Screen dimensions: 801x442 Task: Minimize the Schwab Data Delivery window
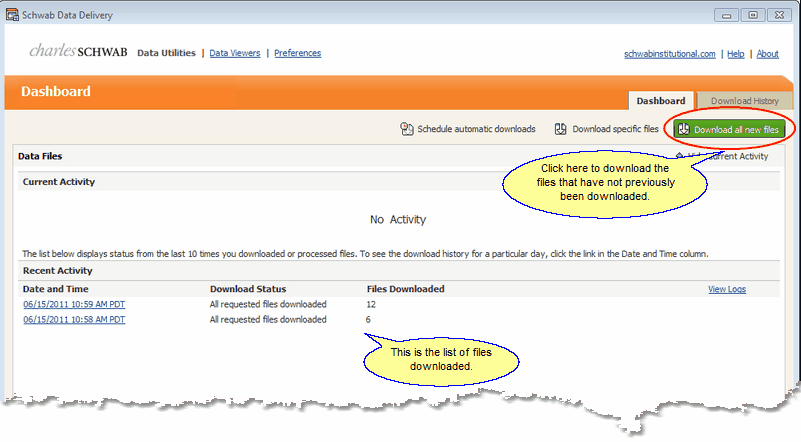[726, 15]
